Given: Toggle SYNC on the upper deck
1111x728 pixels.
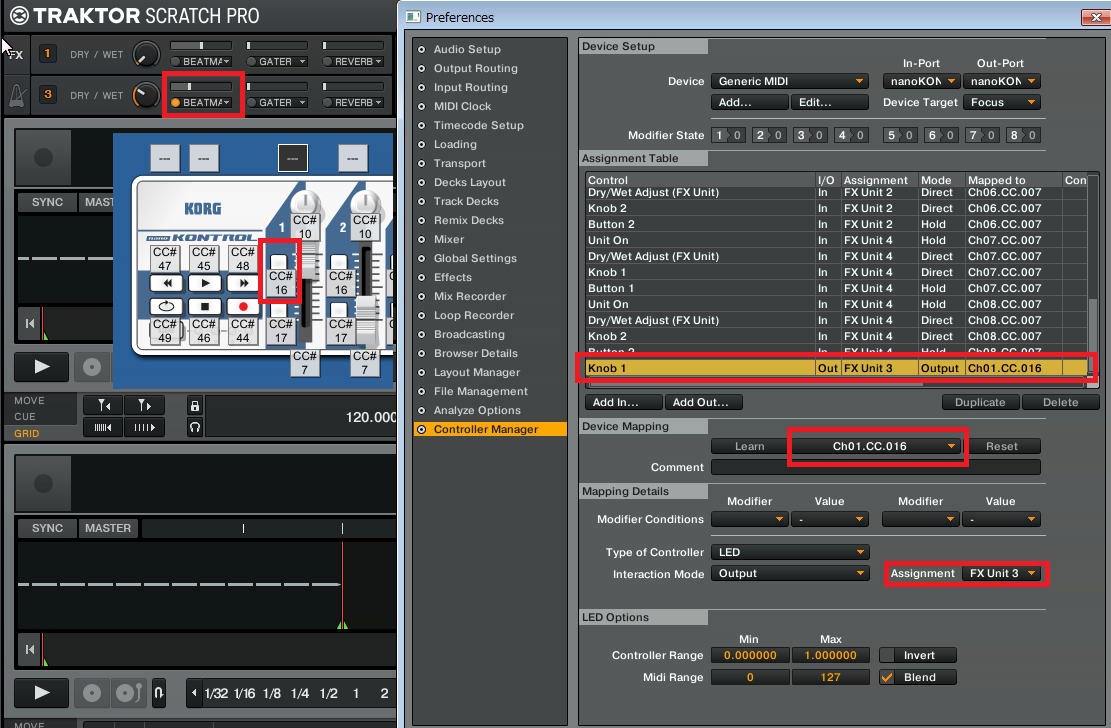Looking at the screenshot, I should point(47,202).
